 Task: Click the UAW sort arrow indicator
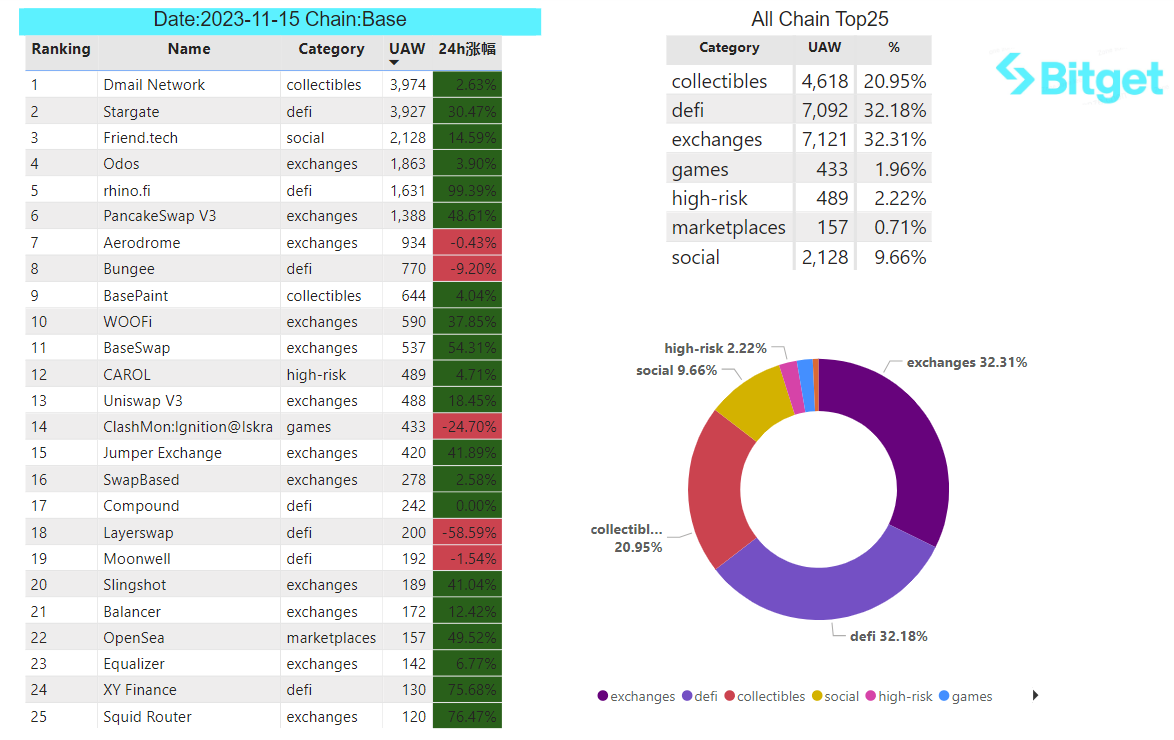coord(394,63)
